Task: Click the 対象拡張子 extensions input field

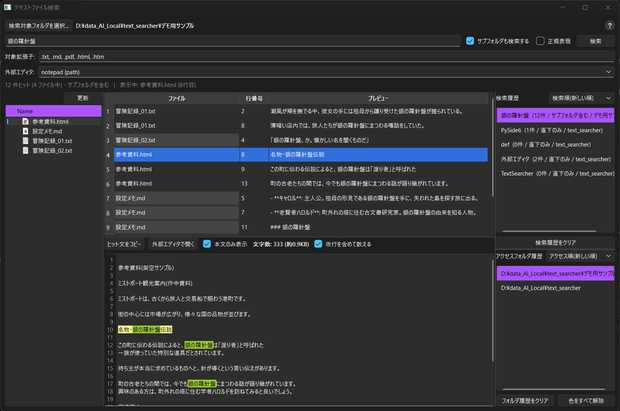Action: coord(327,57)
